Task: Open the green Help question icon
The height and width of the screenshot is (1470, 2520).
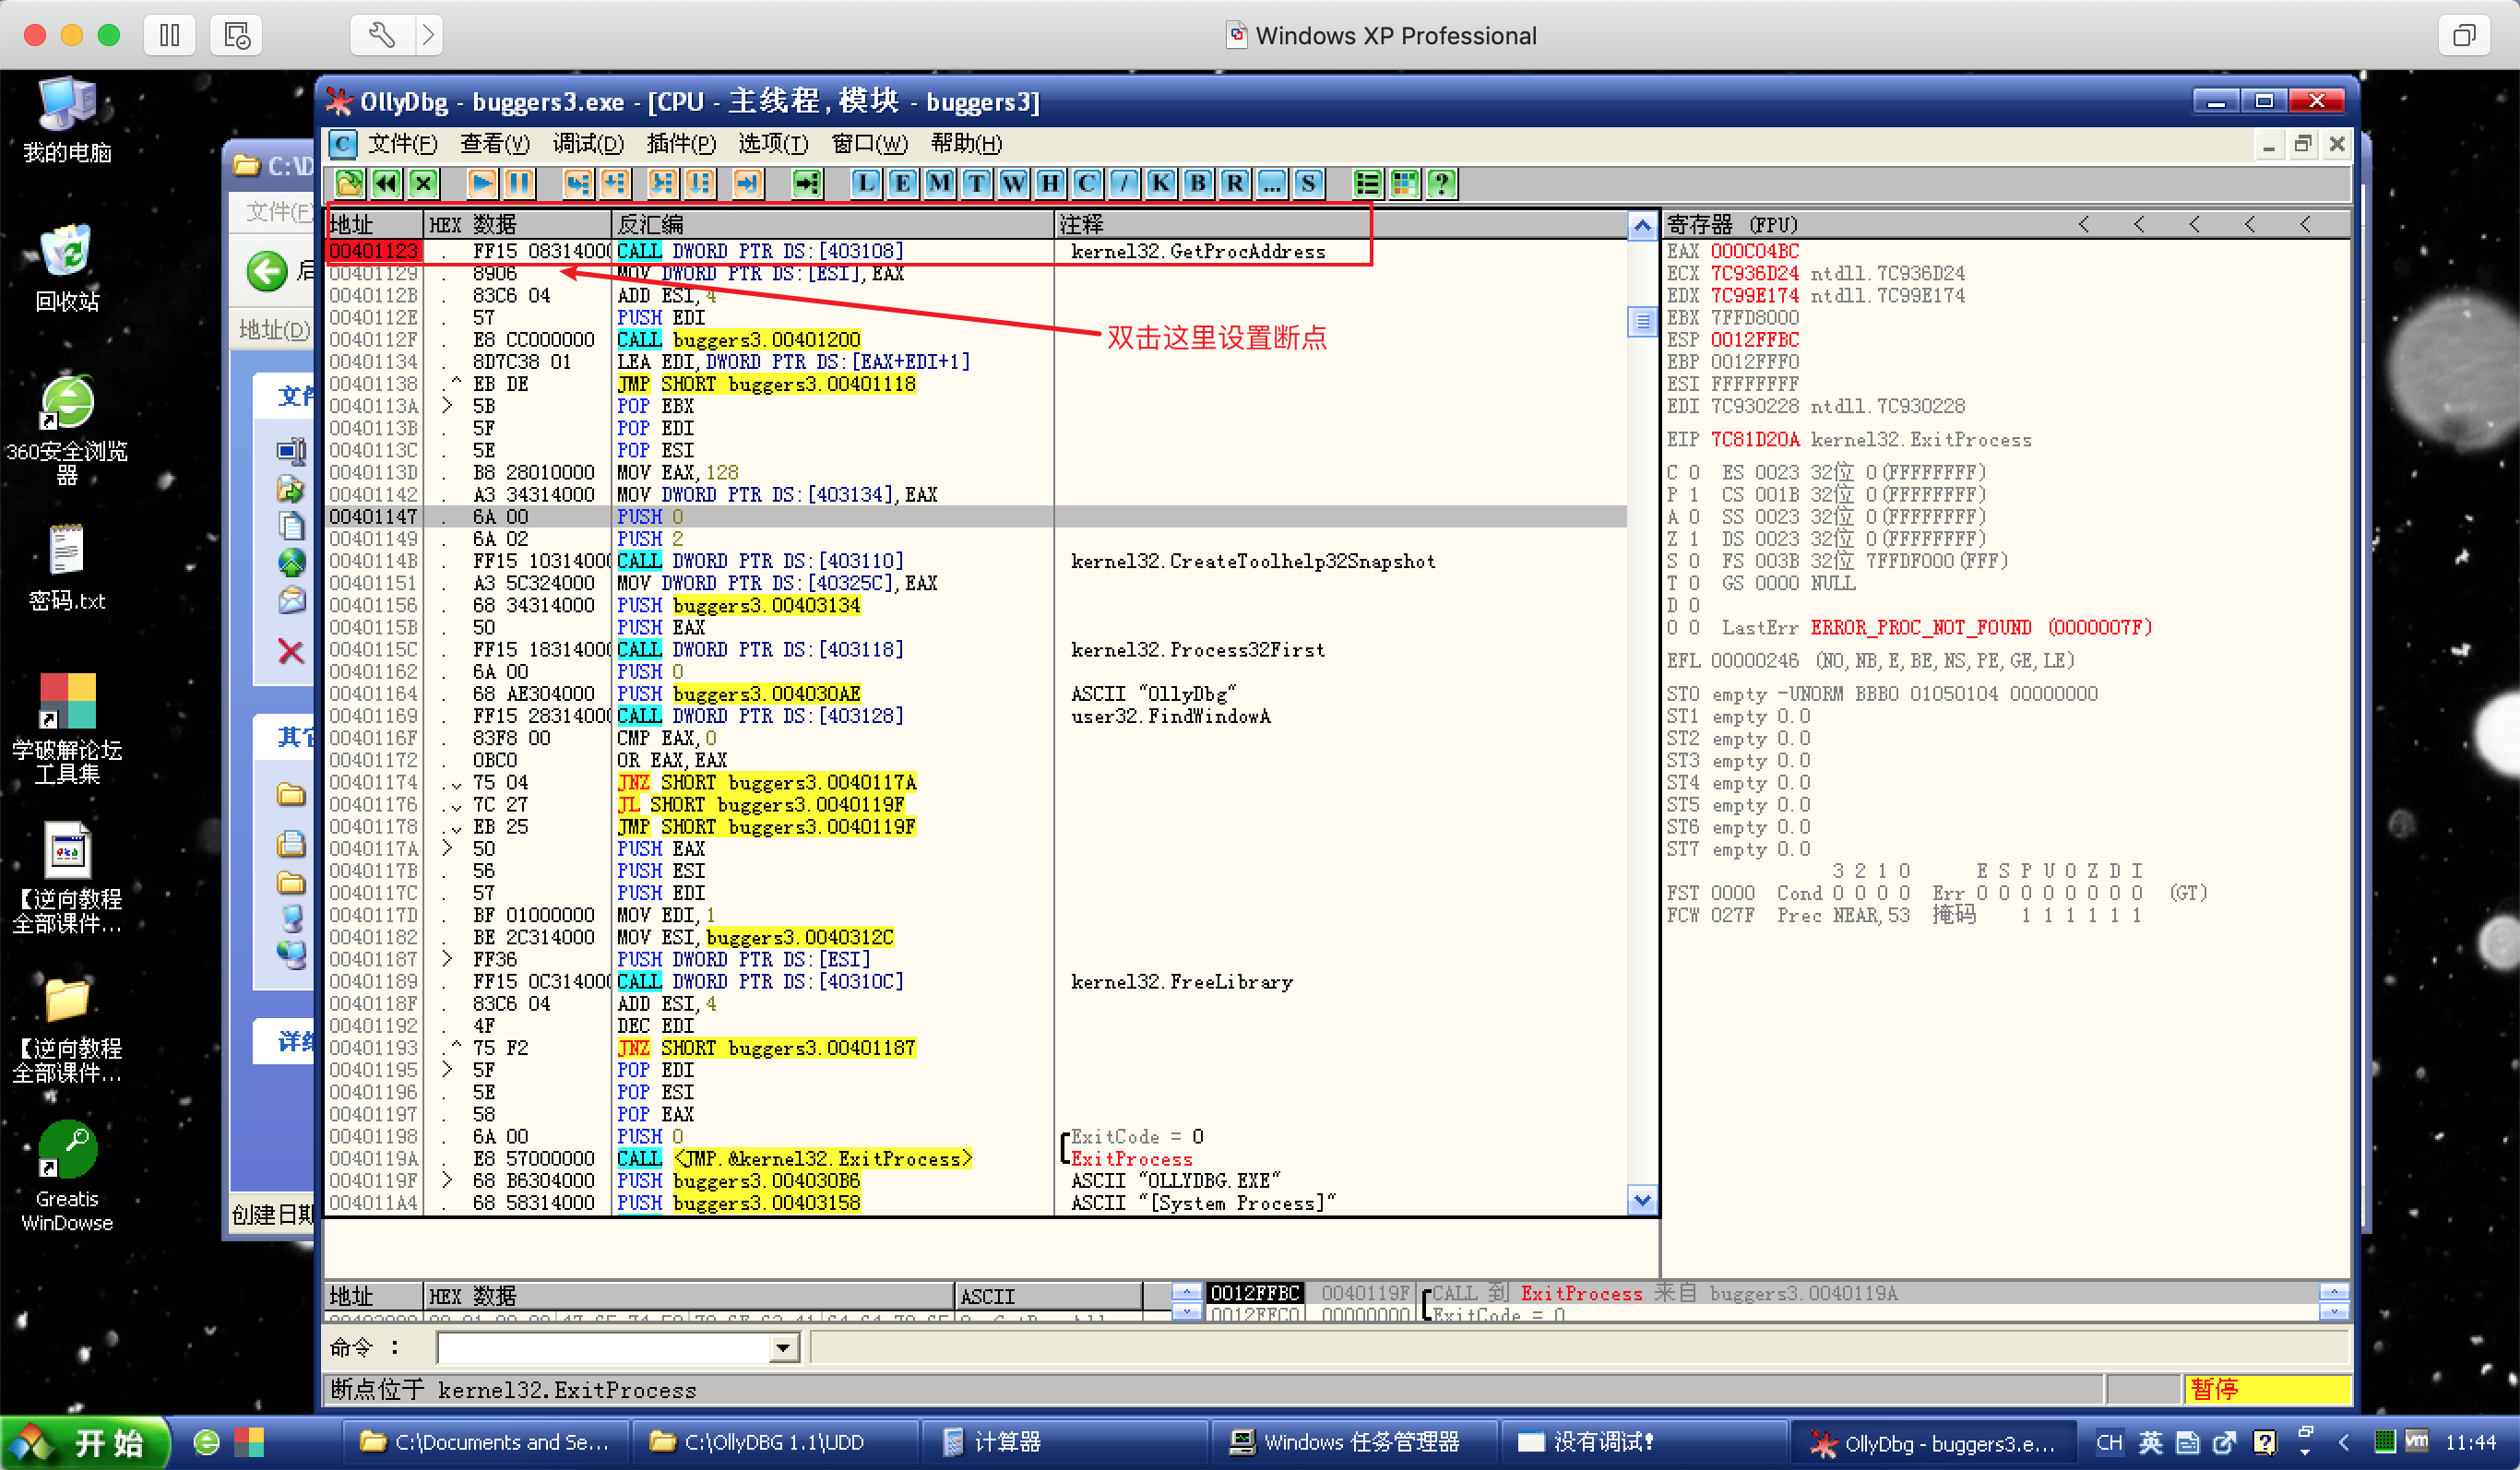Action: (1441, 183)
